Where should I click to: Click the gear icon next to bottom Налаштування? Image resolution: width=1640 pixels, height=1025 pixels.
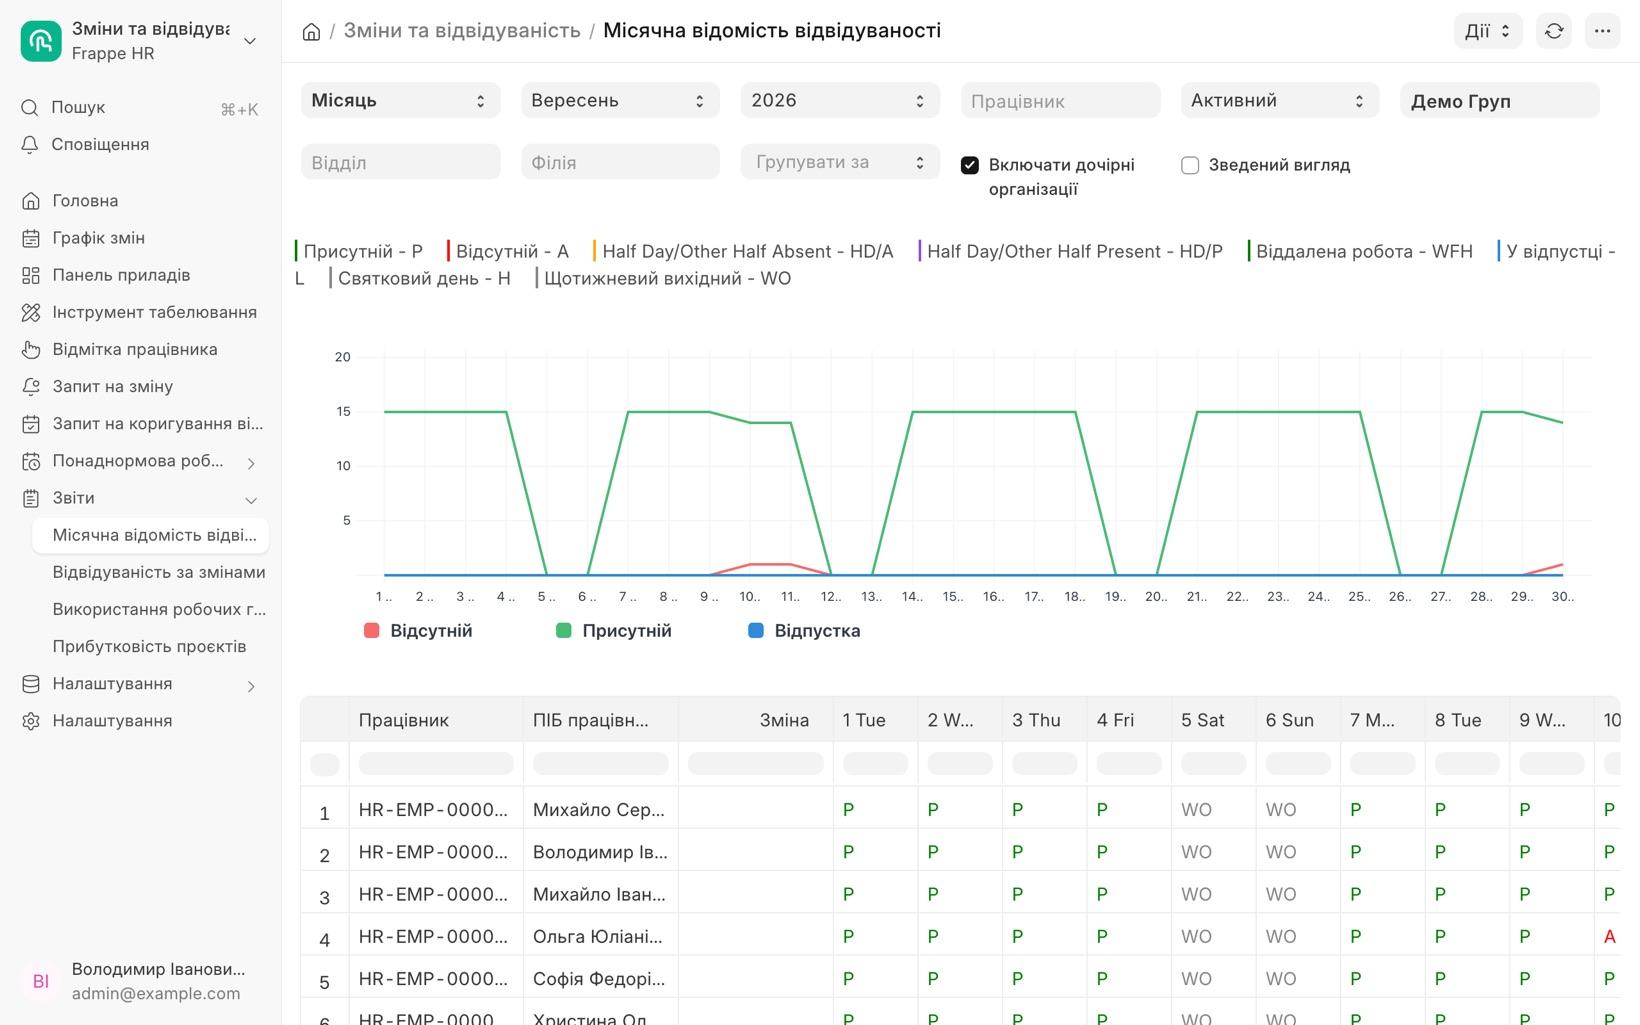pyautogui.click(x=31, y=721)
